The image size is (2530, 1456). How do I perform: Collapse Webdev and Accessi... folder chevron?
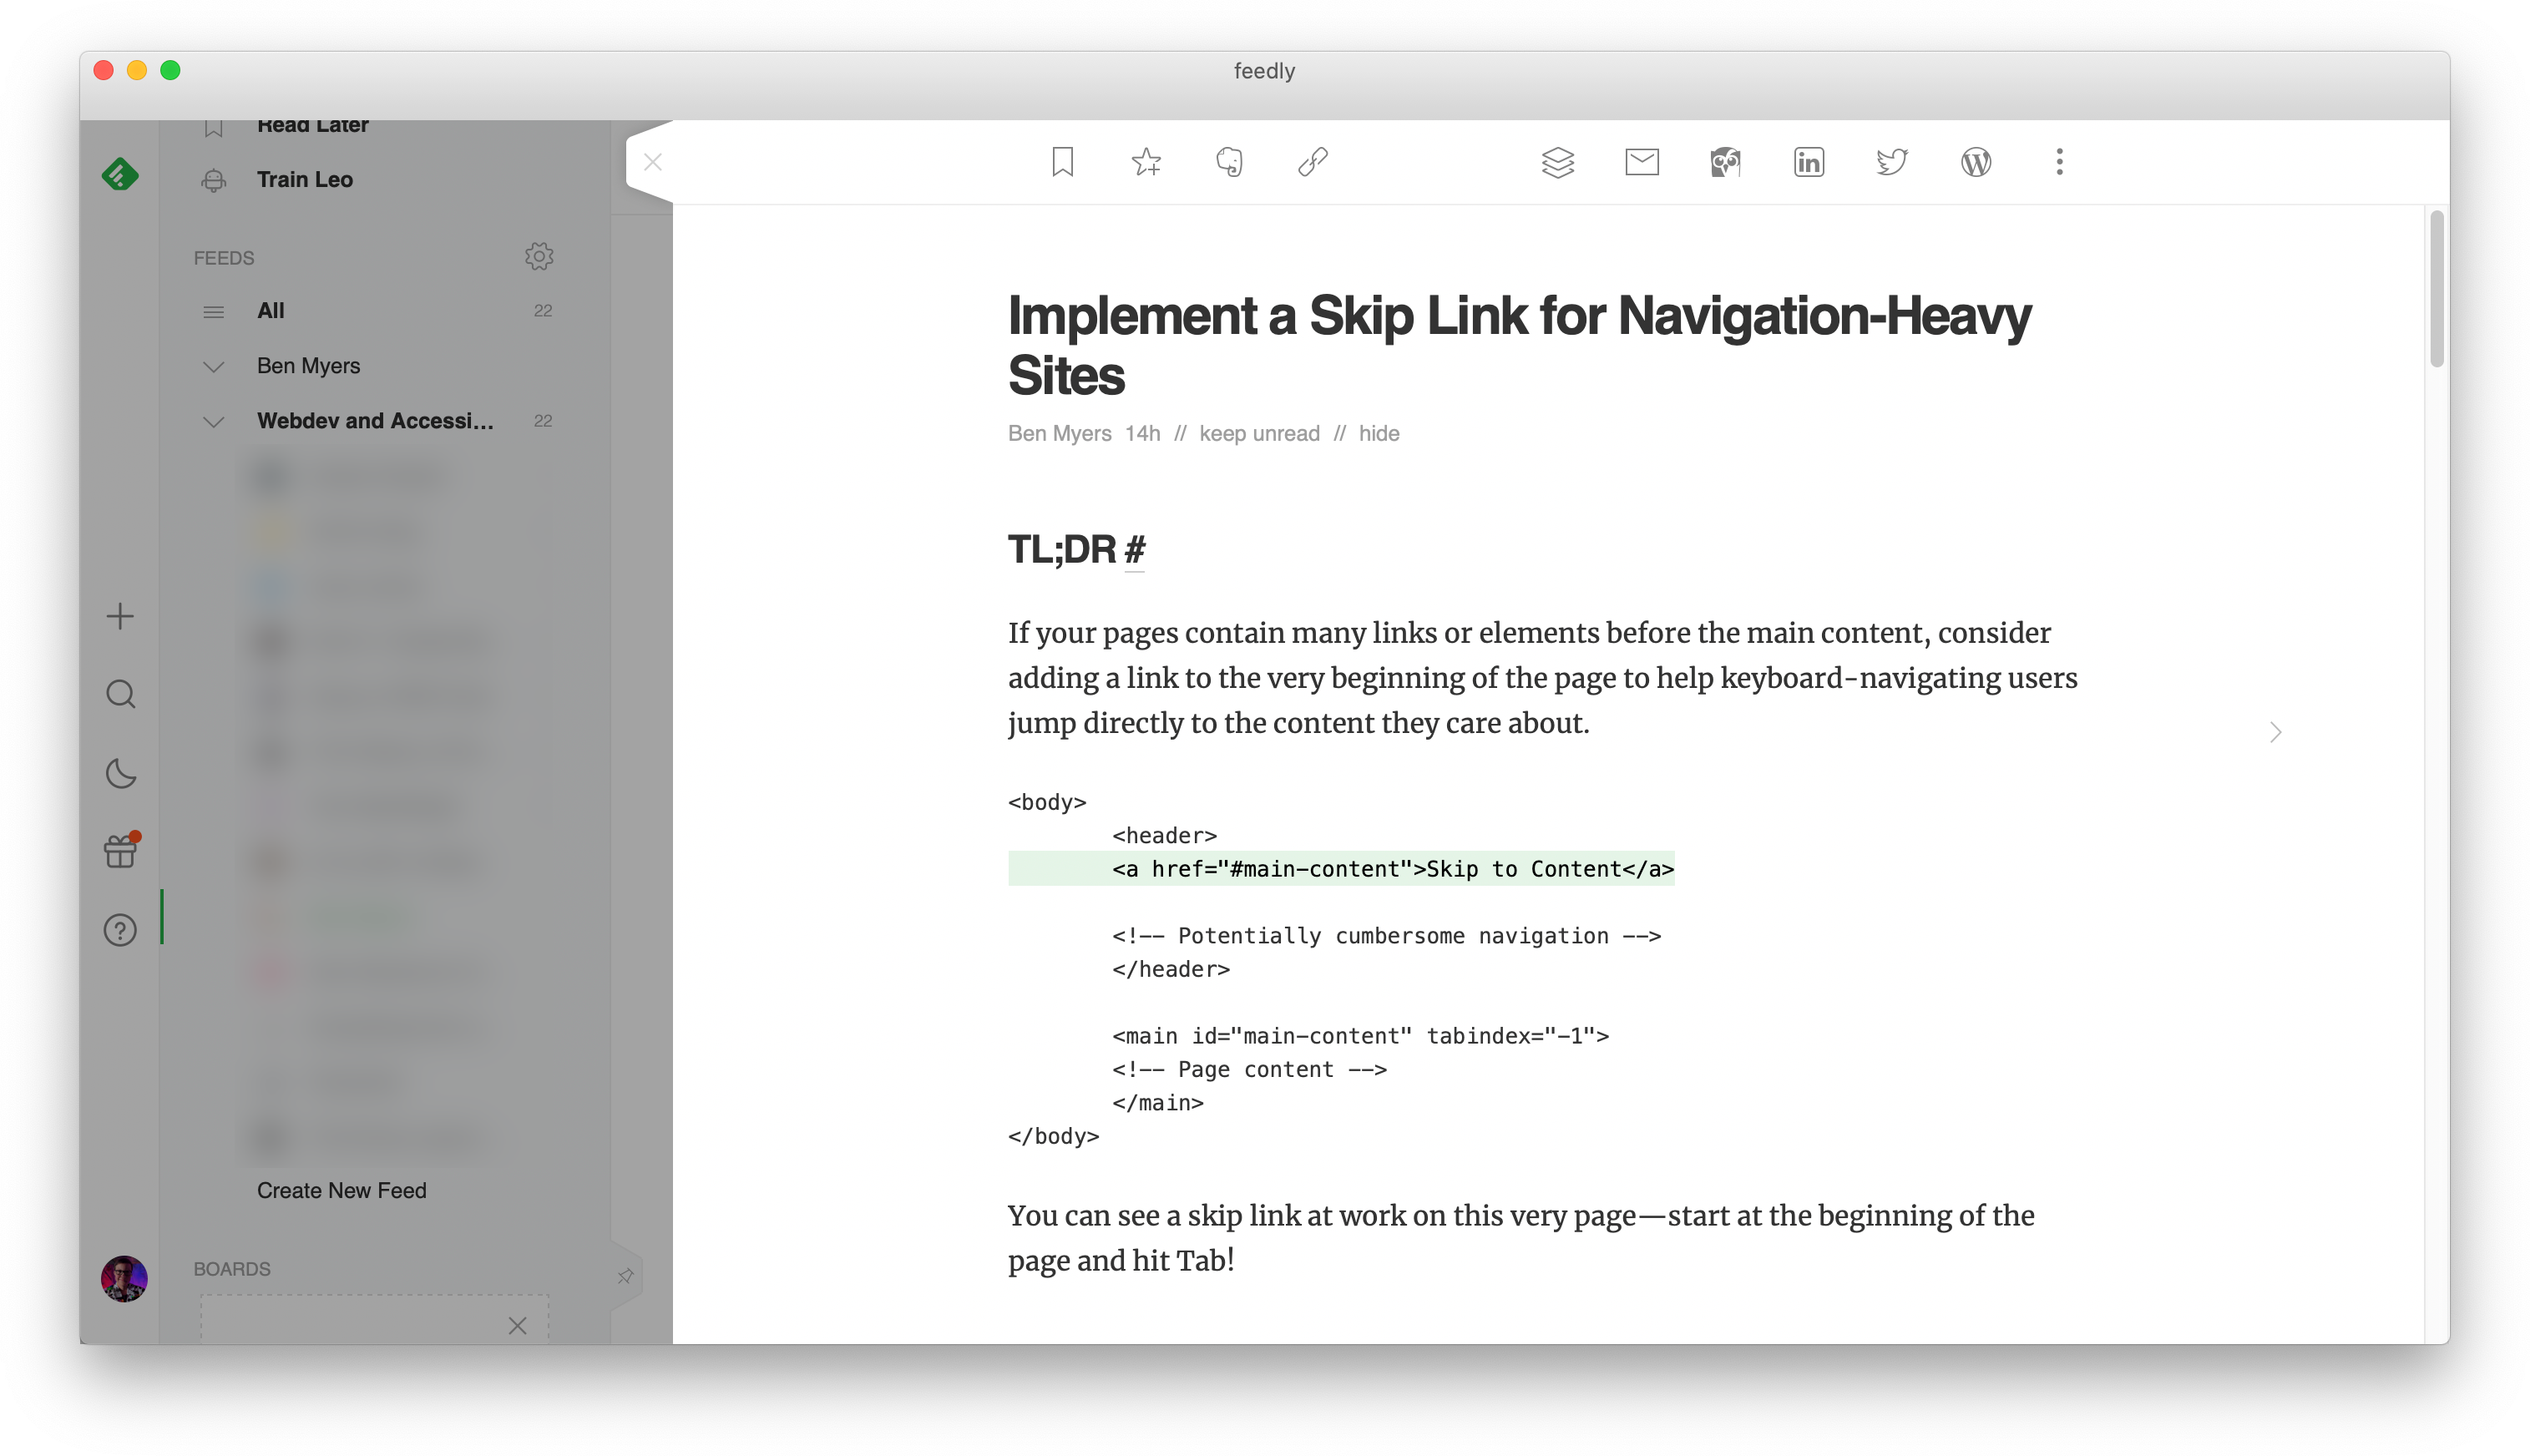click(213, 421)
